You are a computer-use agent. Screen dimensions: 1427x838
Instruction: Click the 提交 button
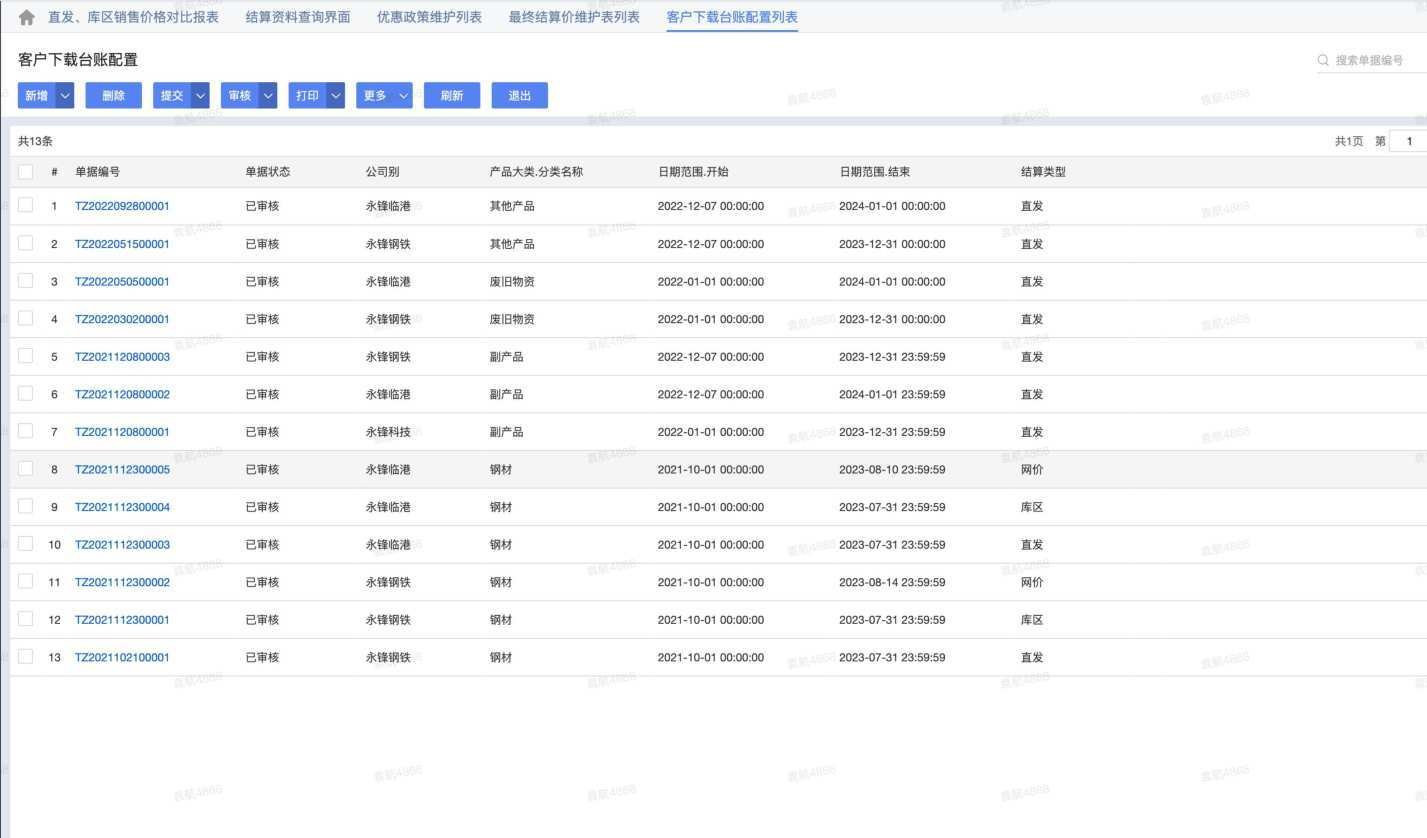coord(172,96)
